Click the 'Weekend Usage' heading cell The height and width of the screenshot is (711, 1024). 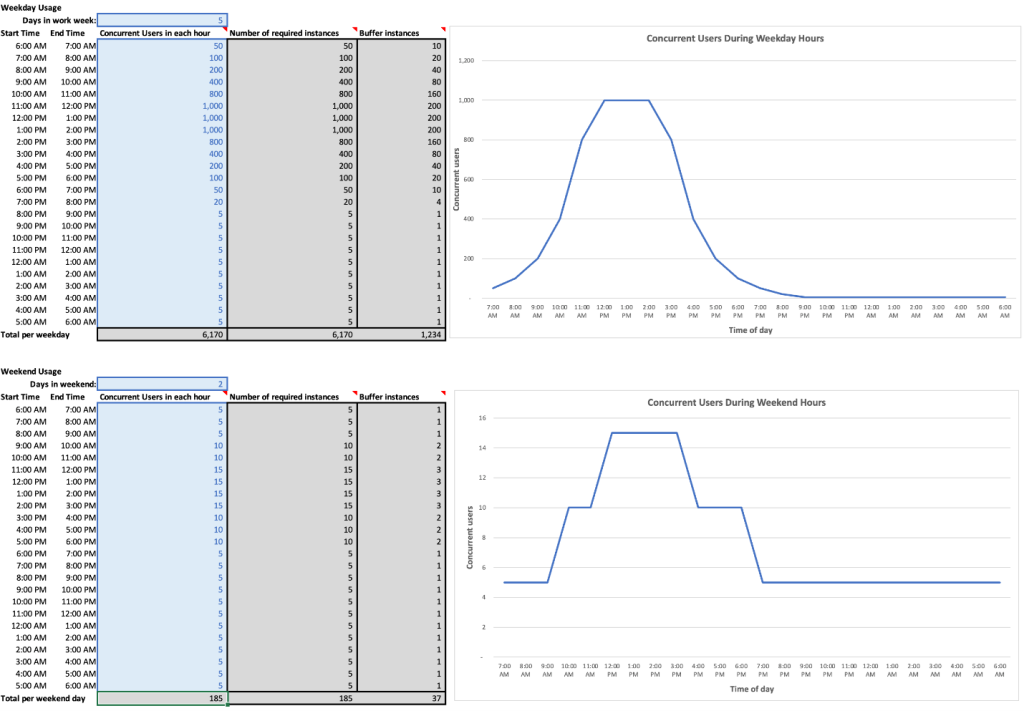point(31,371)
